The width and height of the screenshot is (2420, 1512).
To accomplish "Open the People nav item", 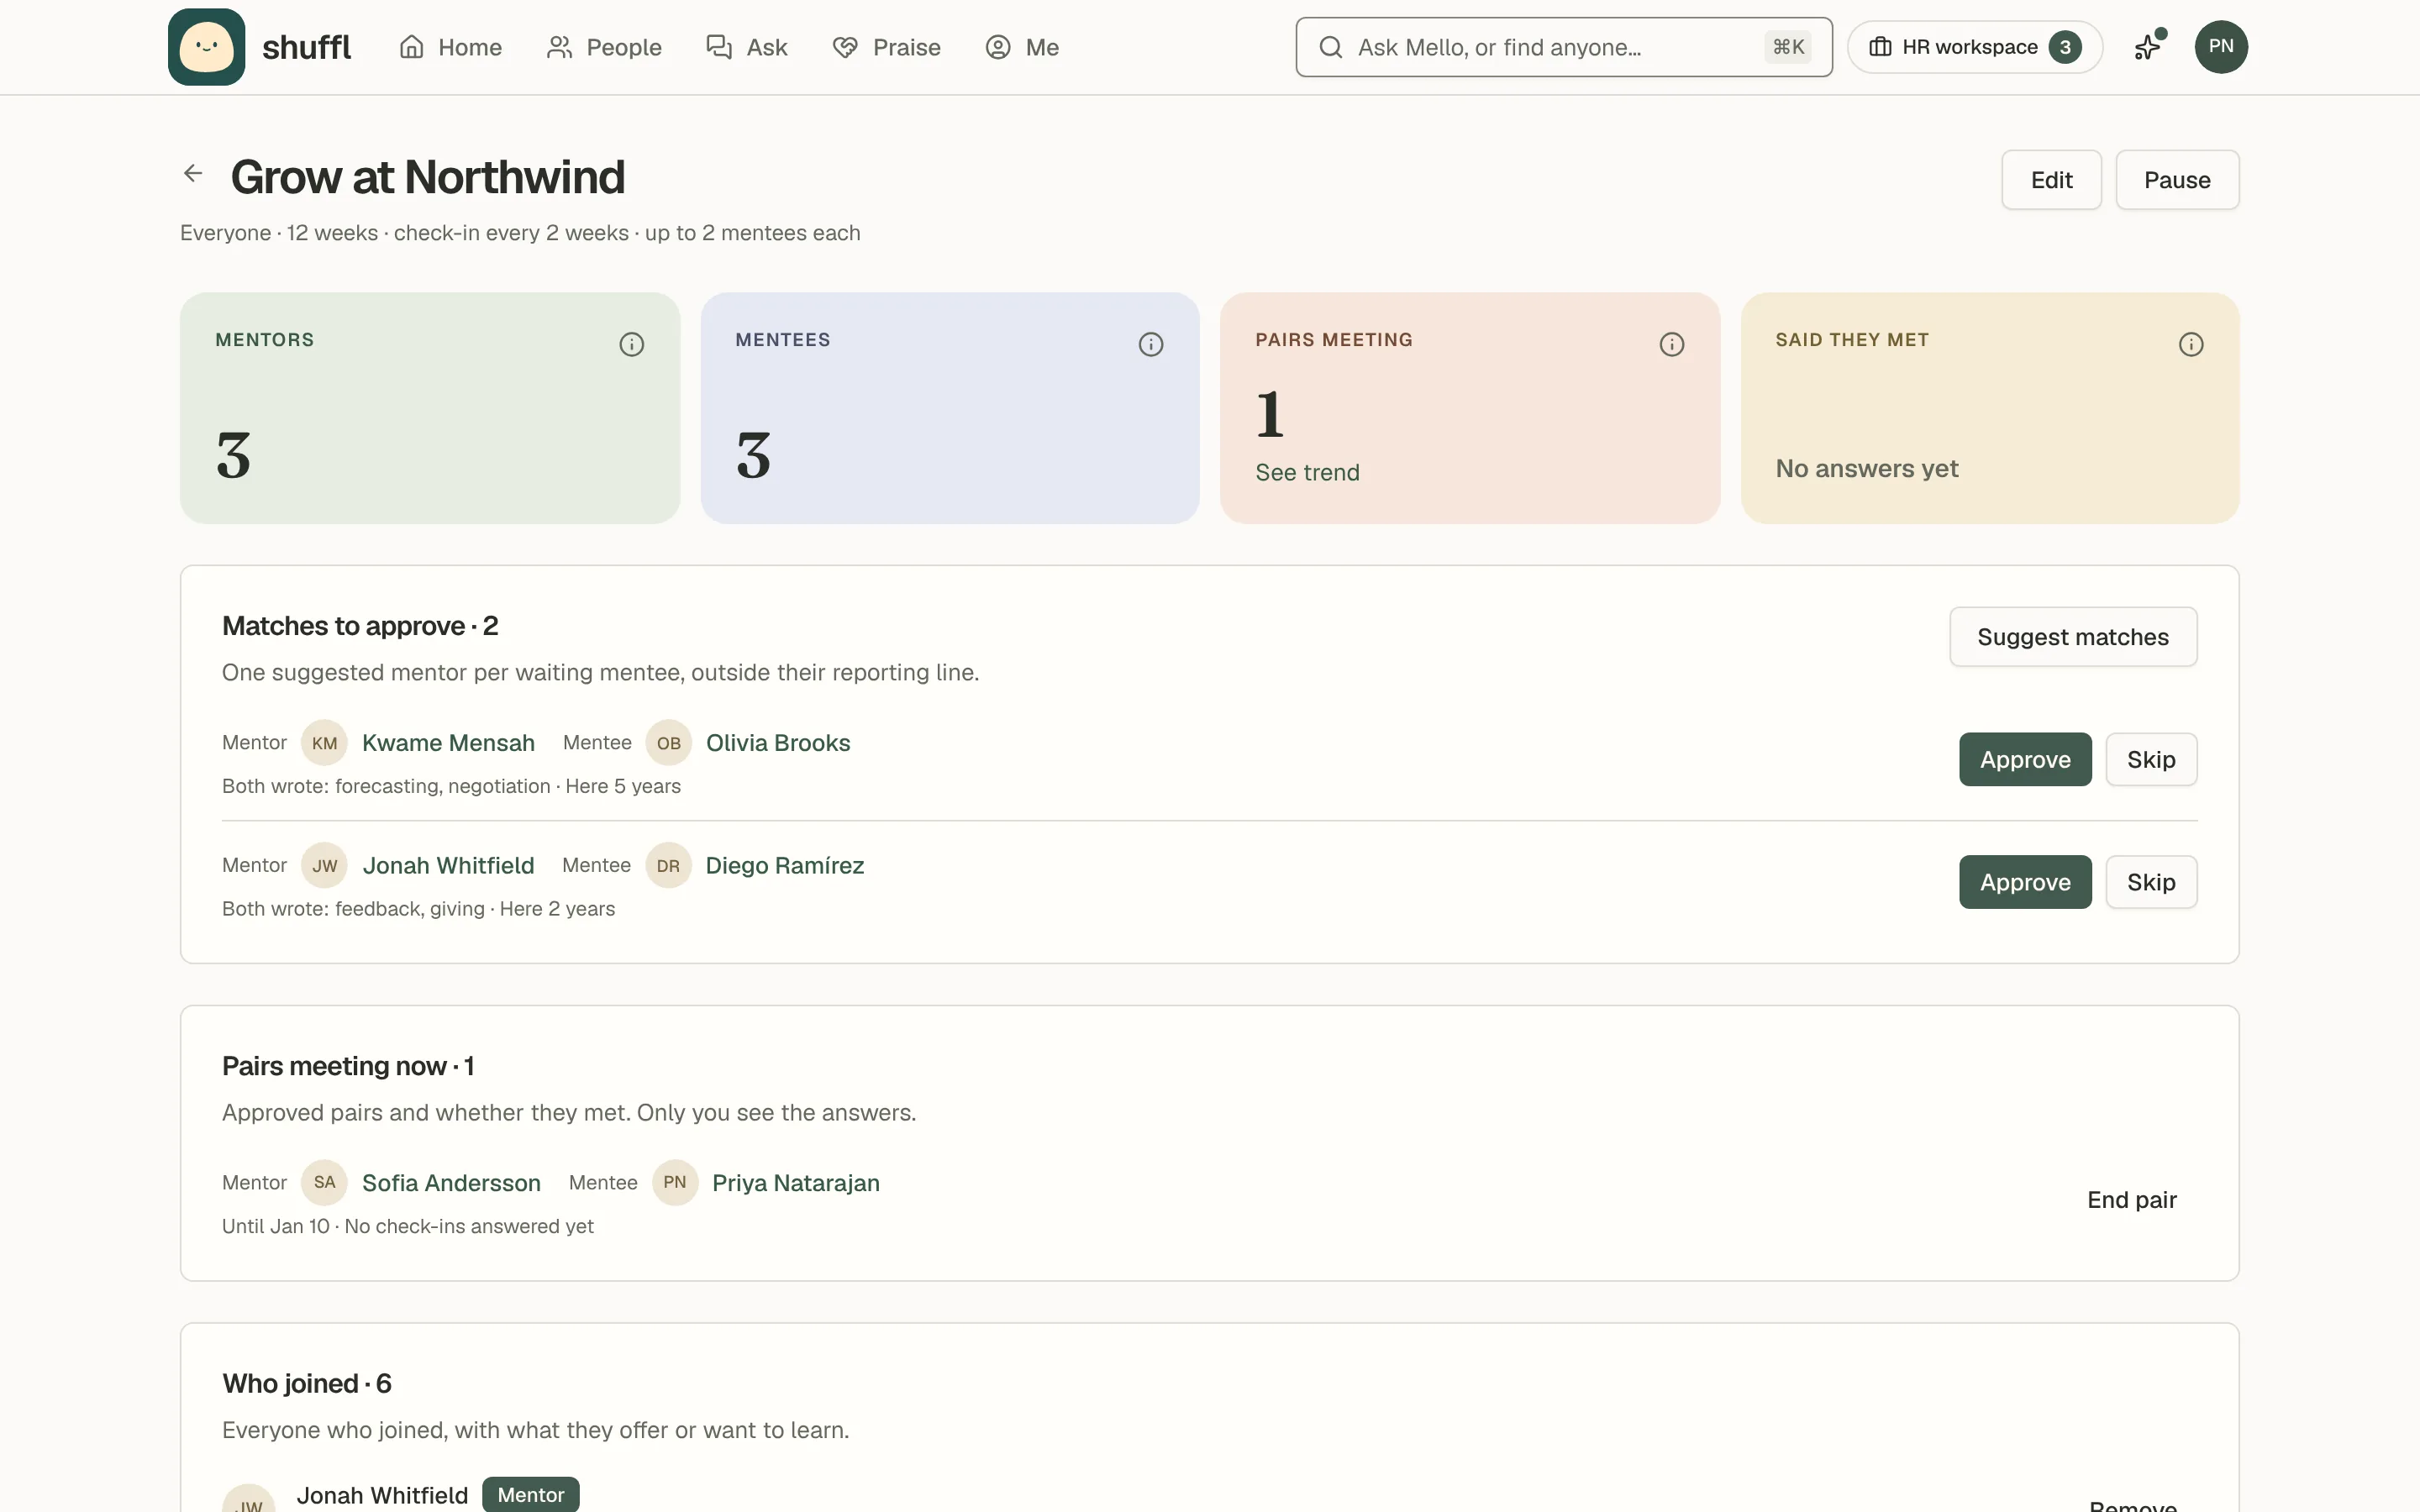I will [x=604, y=47].
